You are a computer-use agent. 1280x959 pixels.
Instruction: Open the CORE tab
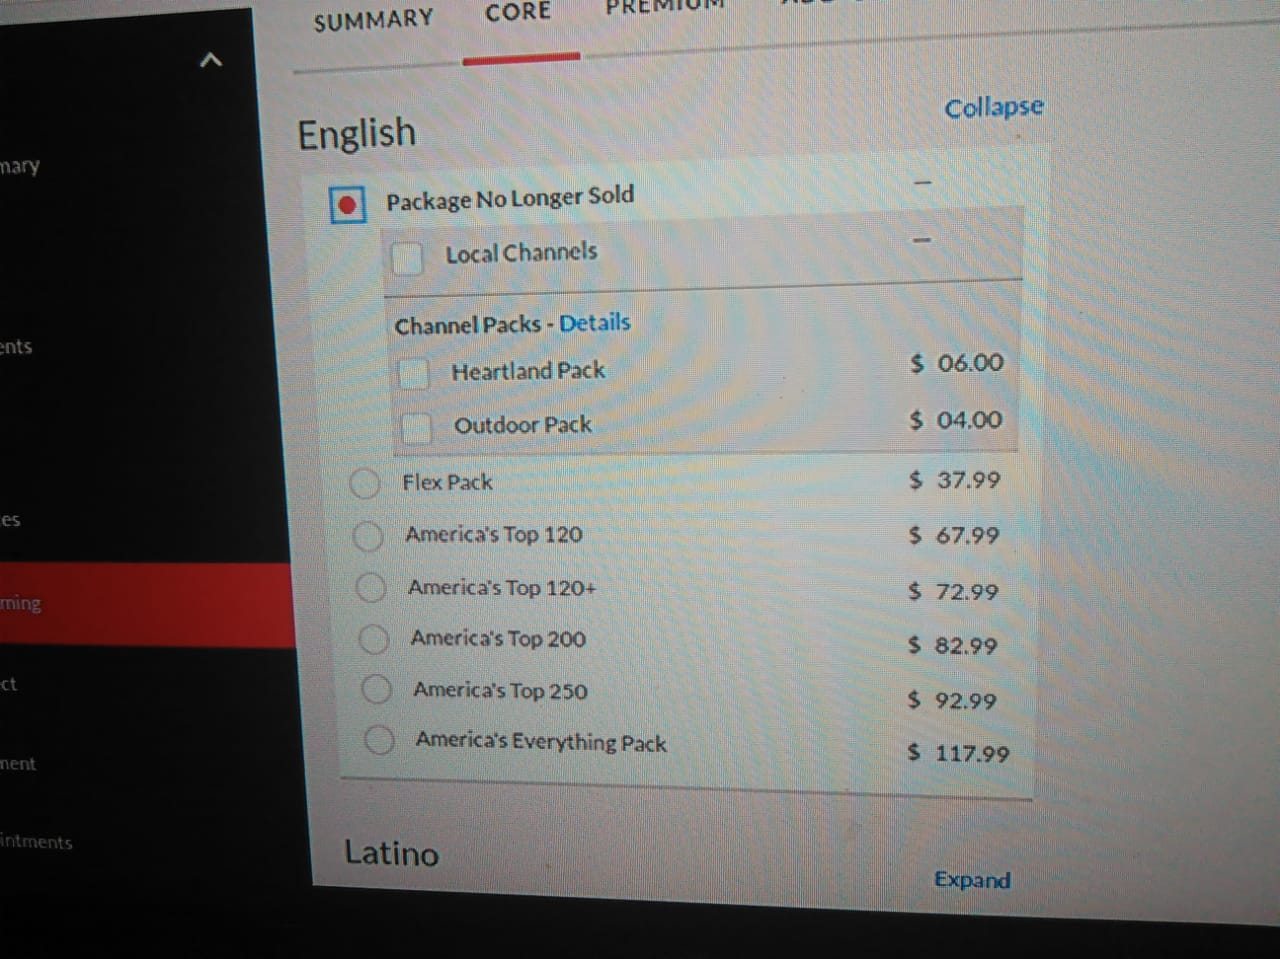(518, 12)
